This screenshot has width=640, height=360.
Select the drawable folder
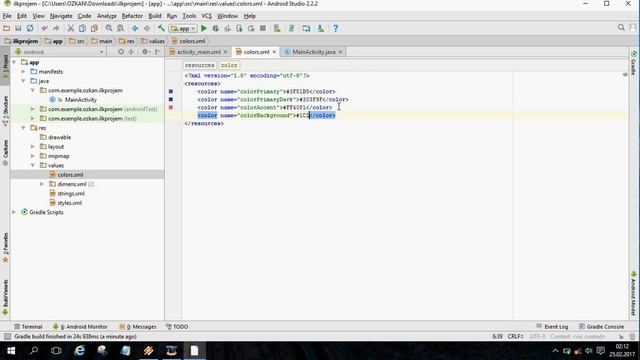[59, 137]
